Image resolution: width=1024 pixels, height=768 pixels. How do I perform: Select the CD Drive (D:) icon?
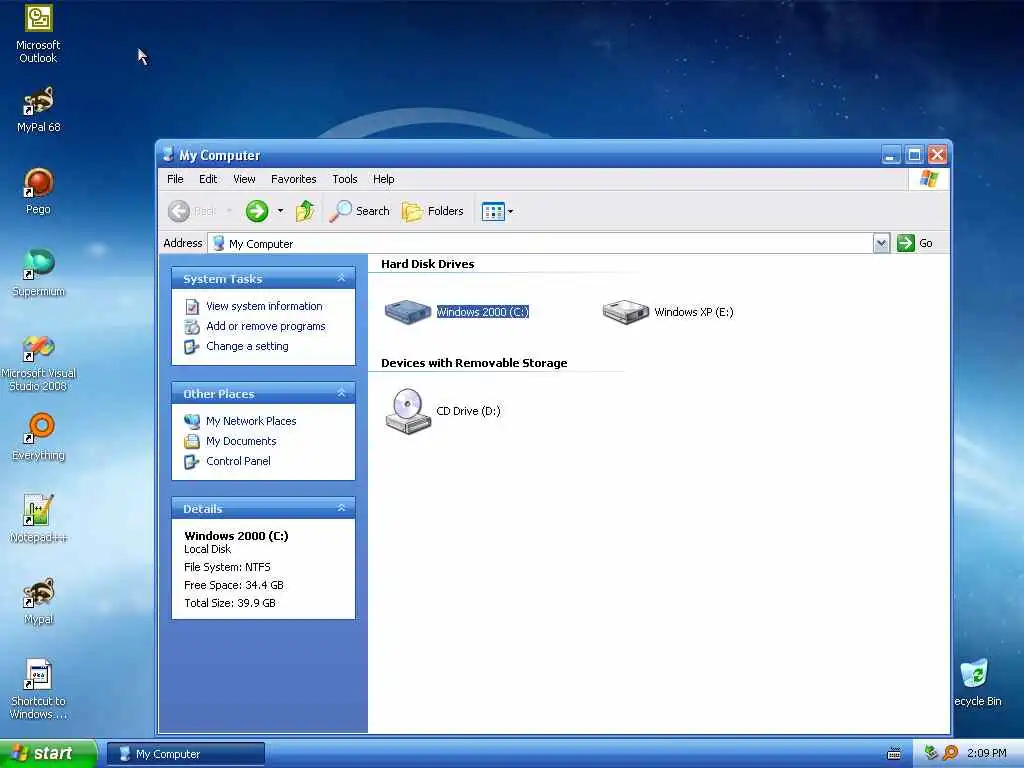point(408,411)
